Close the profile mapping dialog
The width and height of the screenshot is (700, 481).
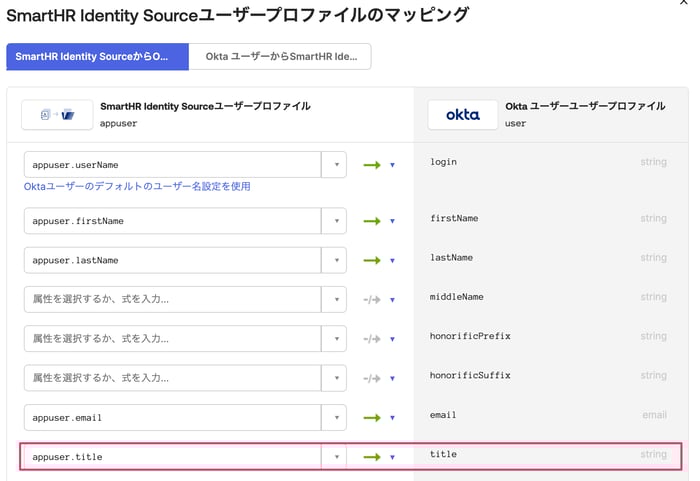(683, 2)
